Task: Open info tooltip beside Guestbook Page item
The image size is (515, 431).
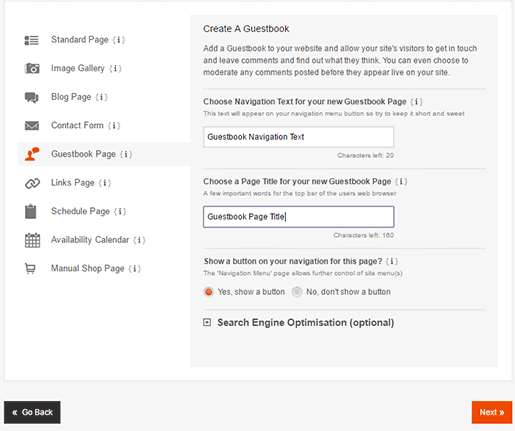Action: click(x=126, y=154)
